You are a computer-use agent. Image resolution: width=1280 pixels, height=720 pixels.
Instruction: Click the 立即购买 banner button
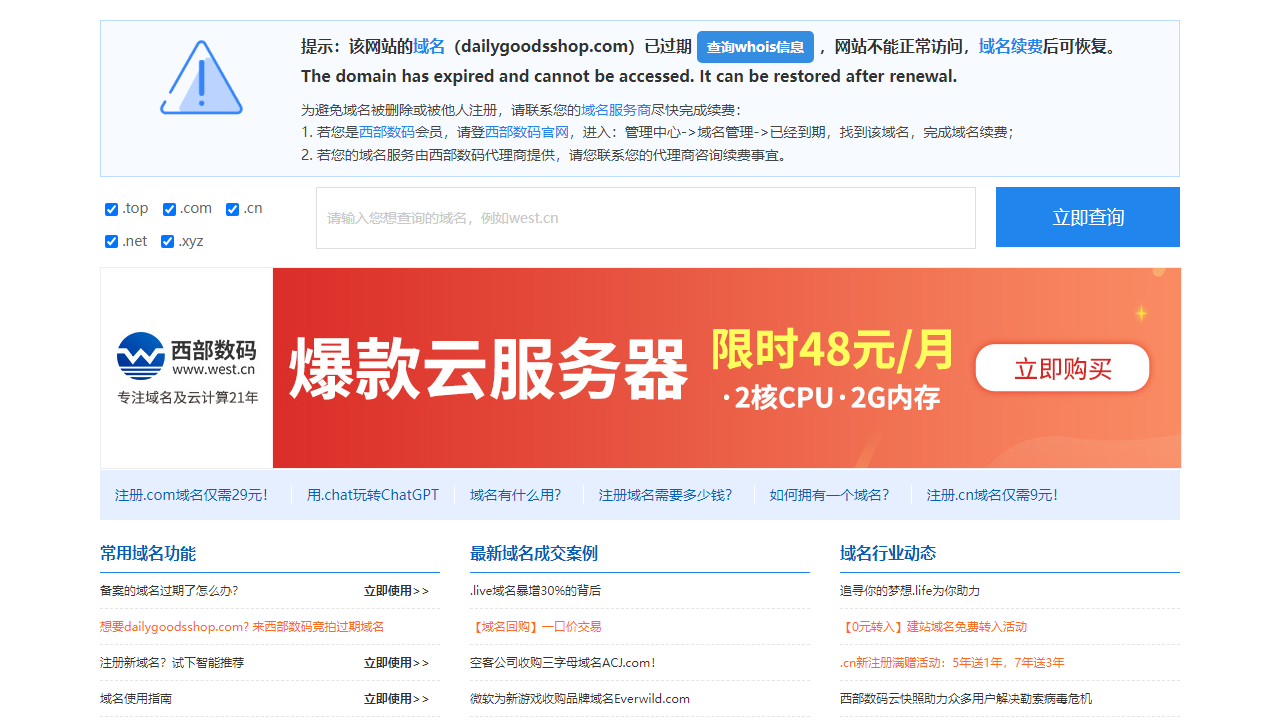pos(1062,368)
